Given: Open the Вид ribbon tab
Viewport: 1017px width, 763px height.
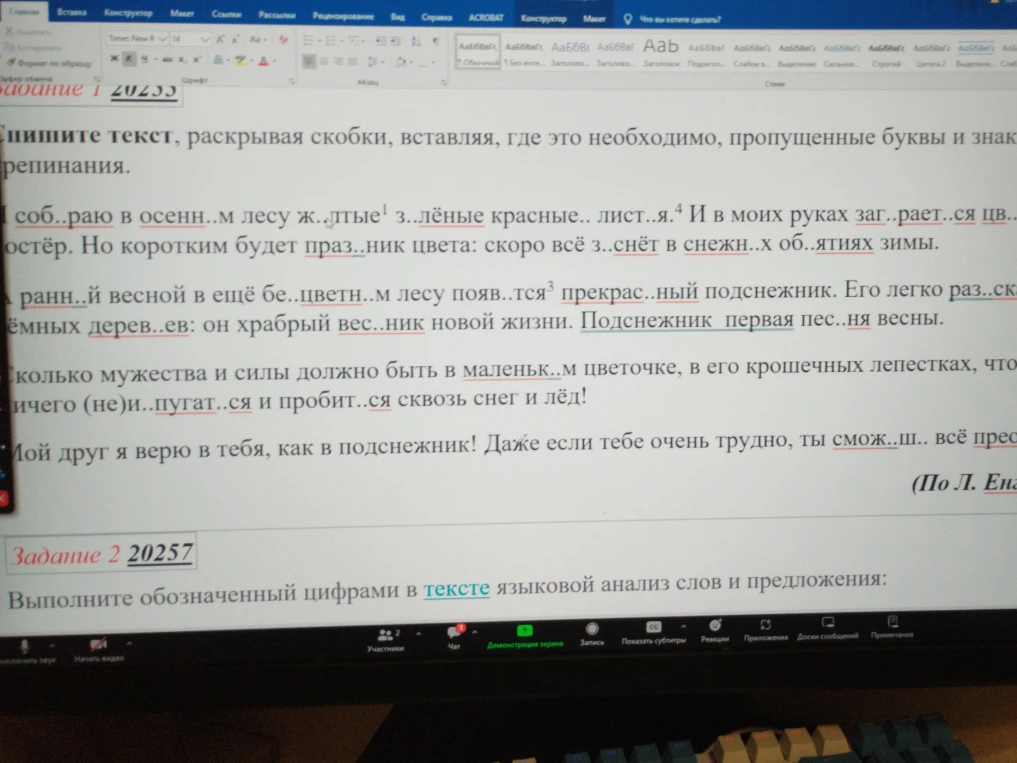Looking at the screenshot, I should tap(398, 17).
